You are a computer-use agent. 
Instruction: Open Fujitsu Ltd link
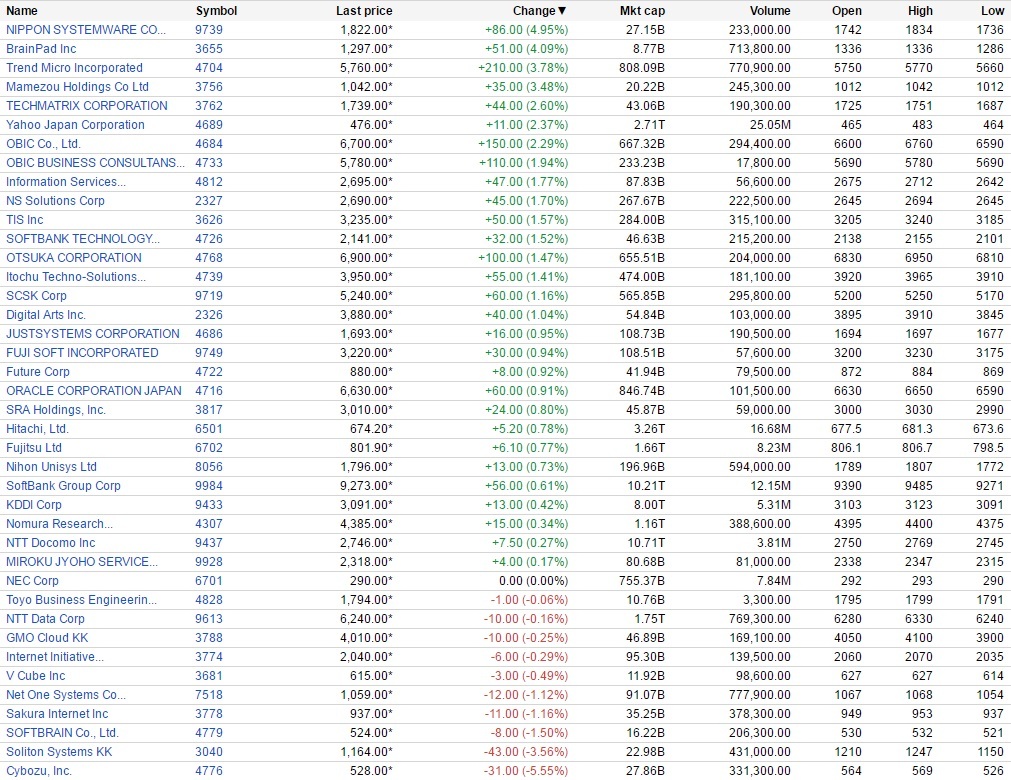(x=34, y=448)
